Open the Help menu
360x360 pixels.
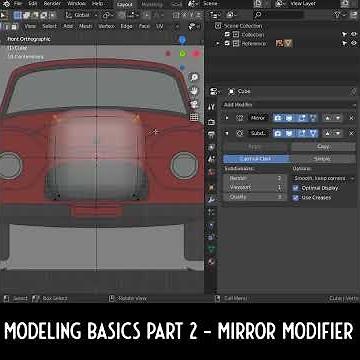tap(97, 4)
